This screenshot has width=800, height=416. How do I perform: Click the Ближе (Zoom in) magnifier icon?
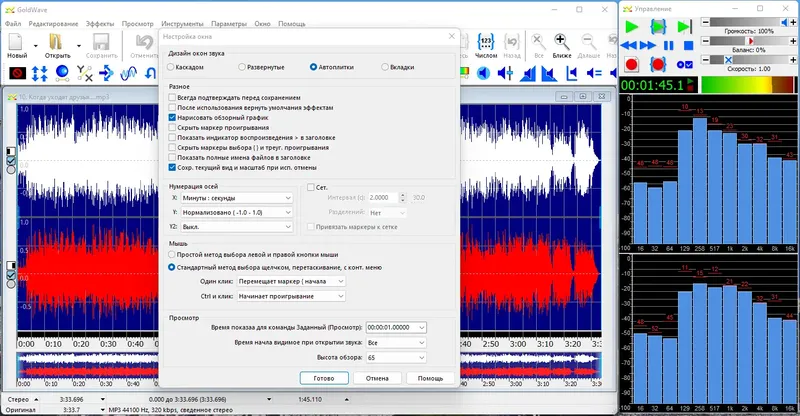[562, 42]
